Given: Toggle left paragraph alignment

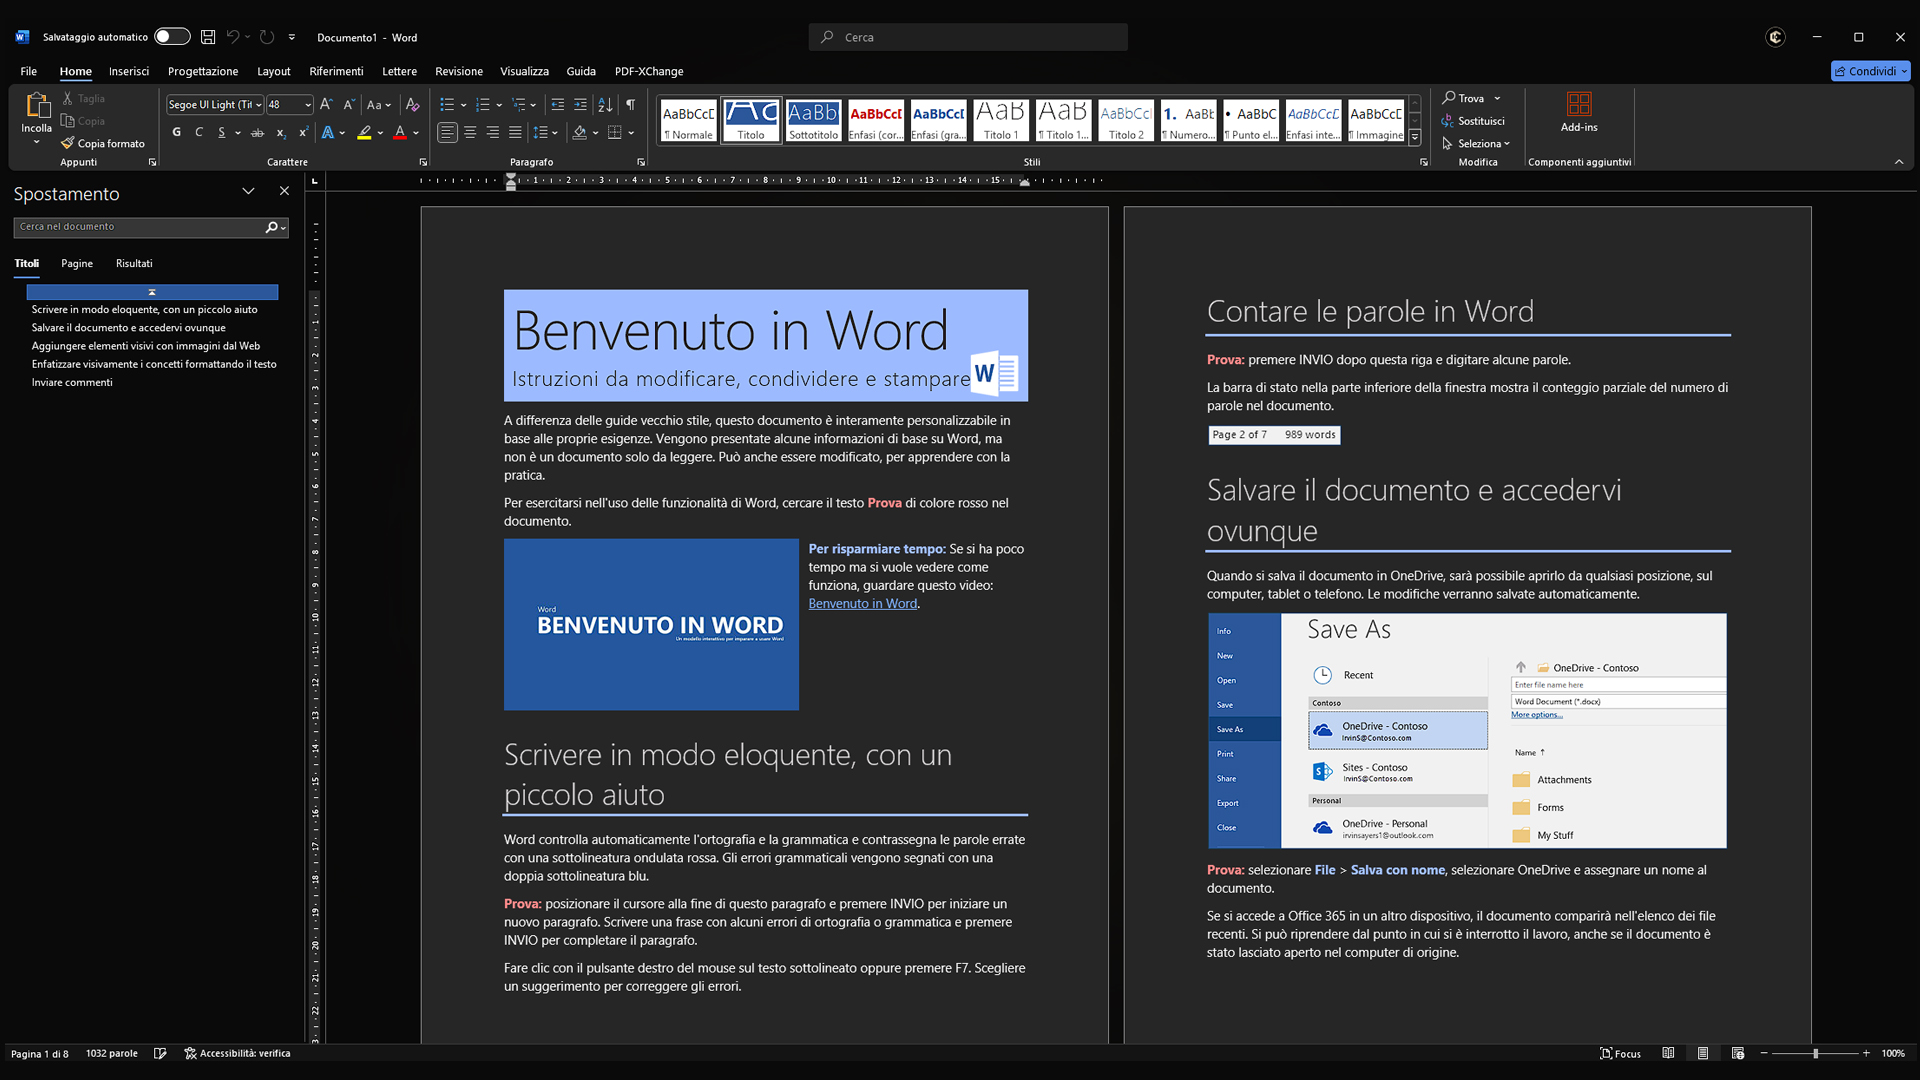Looking at the screenshot, I should point(447,132).
